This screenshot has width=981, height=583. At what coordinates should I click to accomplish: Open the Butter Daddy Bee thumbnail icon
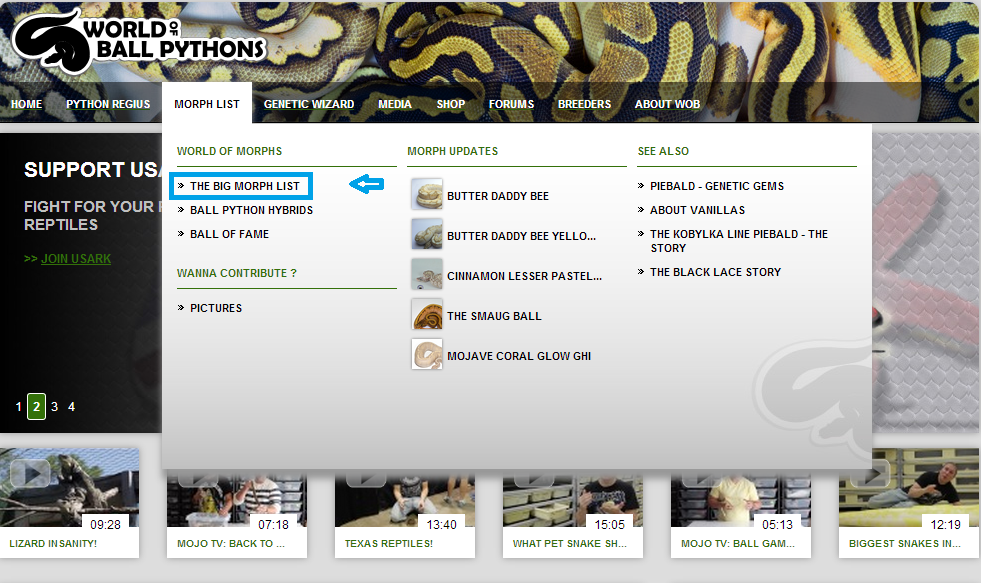pos(427,195)
